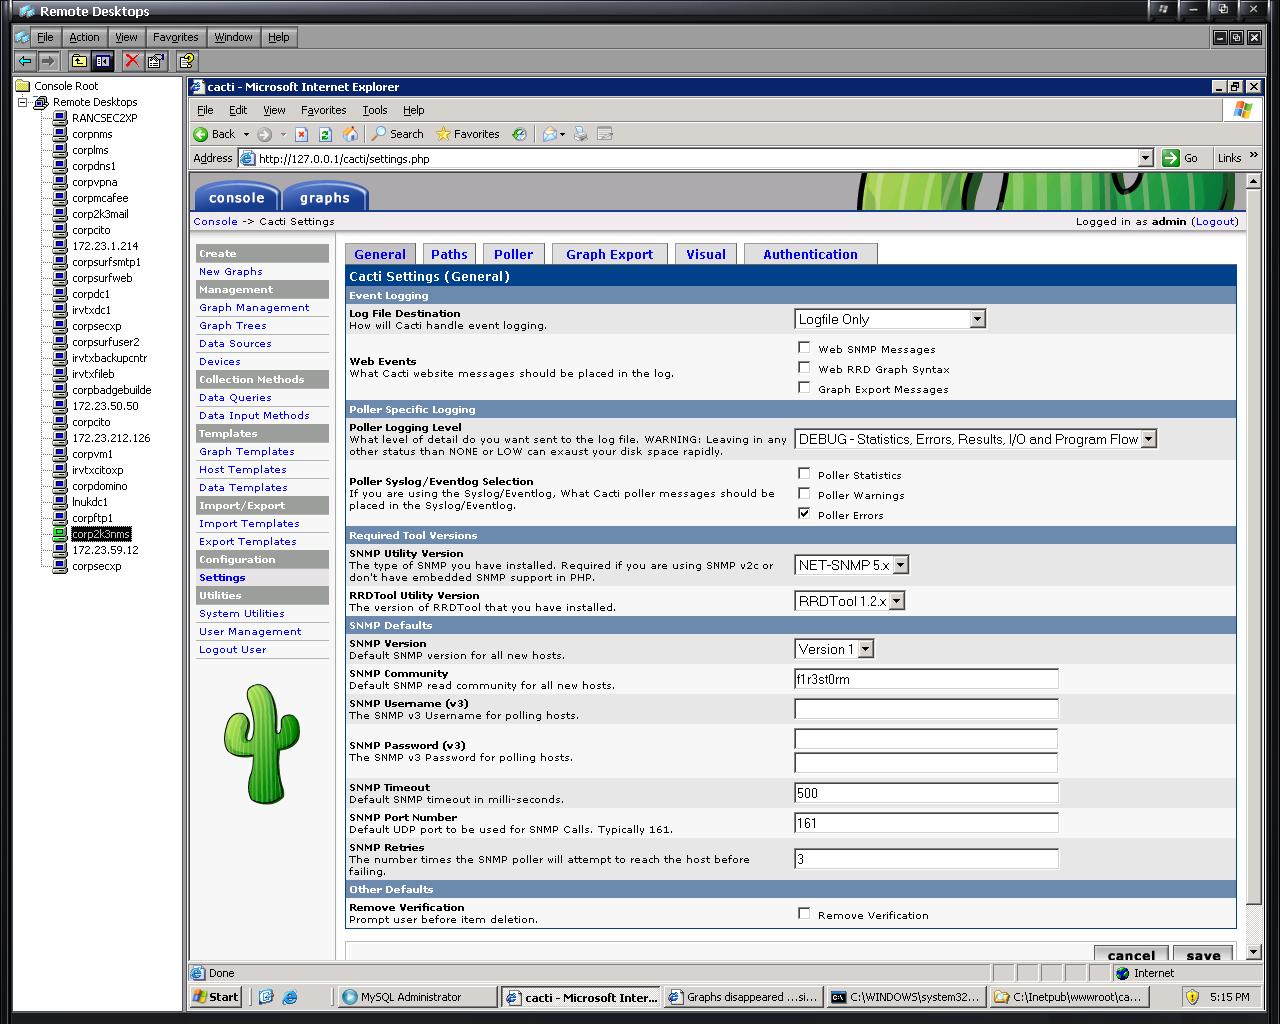1280x1024 pixels.
Task: Open the Console Root folder
Action: [x=57, y=86]
